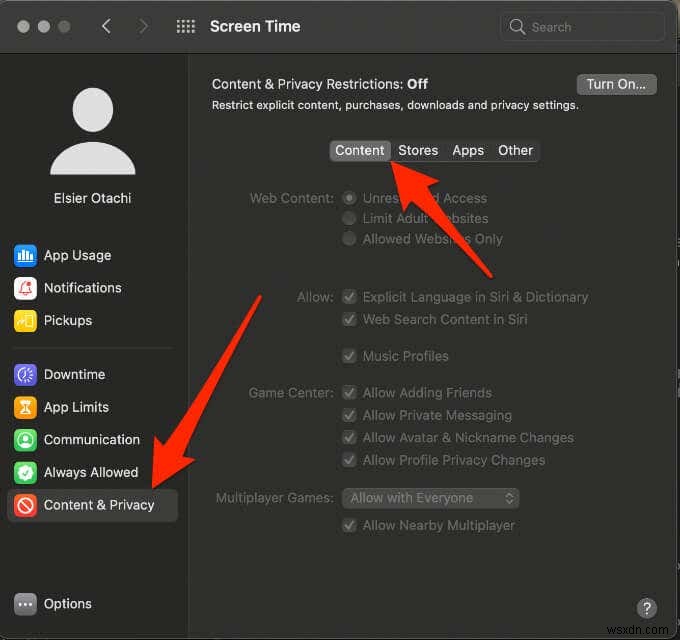Click into the Search field
680x640 pixels.
click(582, 27)
